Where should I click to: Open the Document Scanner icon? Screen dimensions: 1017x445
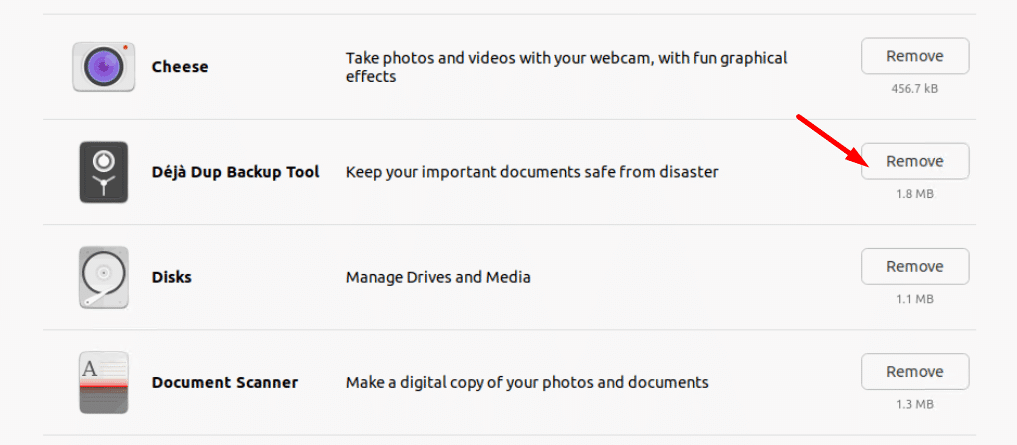pyautogui.click(x=104, y=382)
